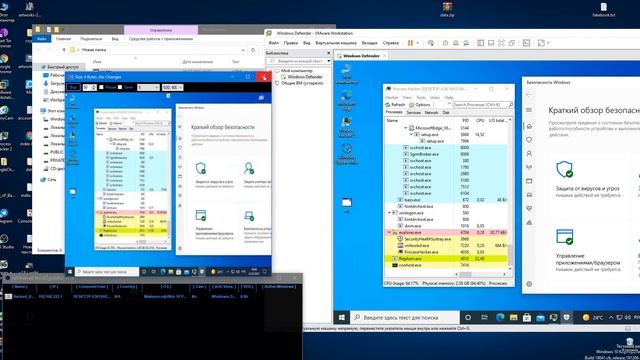Toggle the VMware library sidebar view icon
This screenshot has height=360, width=640.
(481, 43)
